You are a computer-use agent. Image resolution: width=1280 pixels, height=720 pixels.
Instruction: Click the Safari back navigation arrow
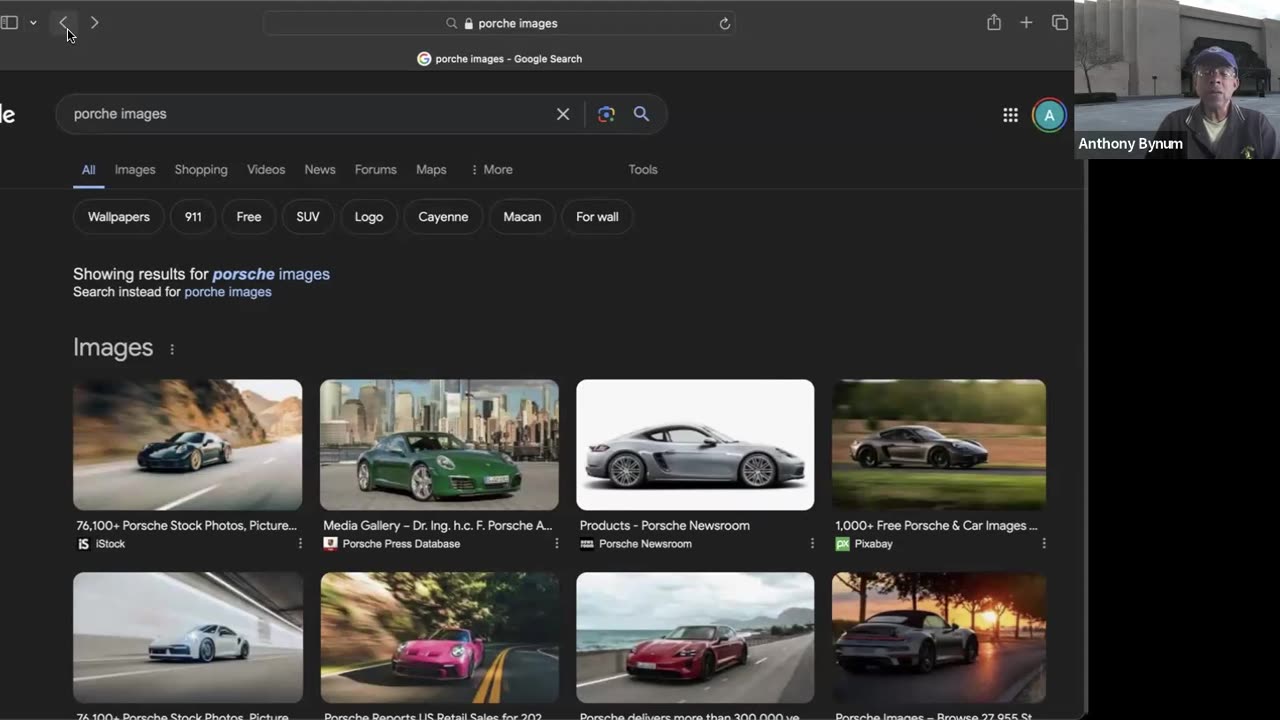point(63,23)
